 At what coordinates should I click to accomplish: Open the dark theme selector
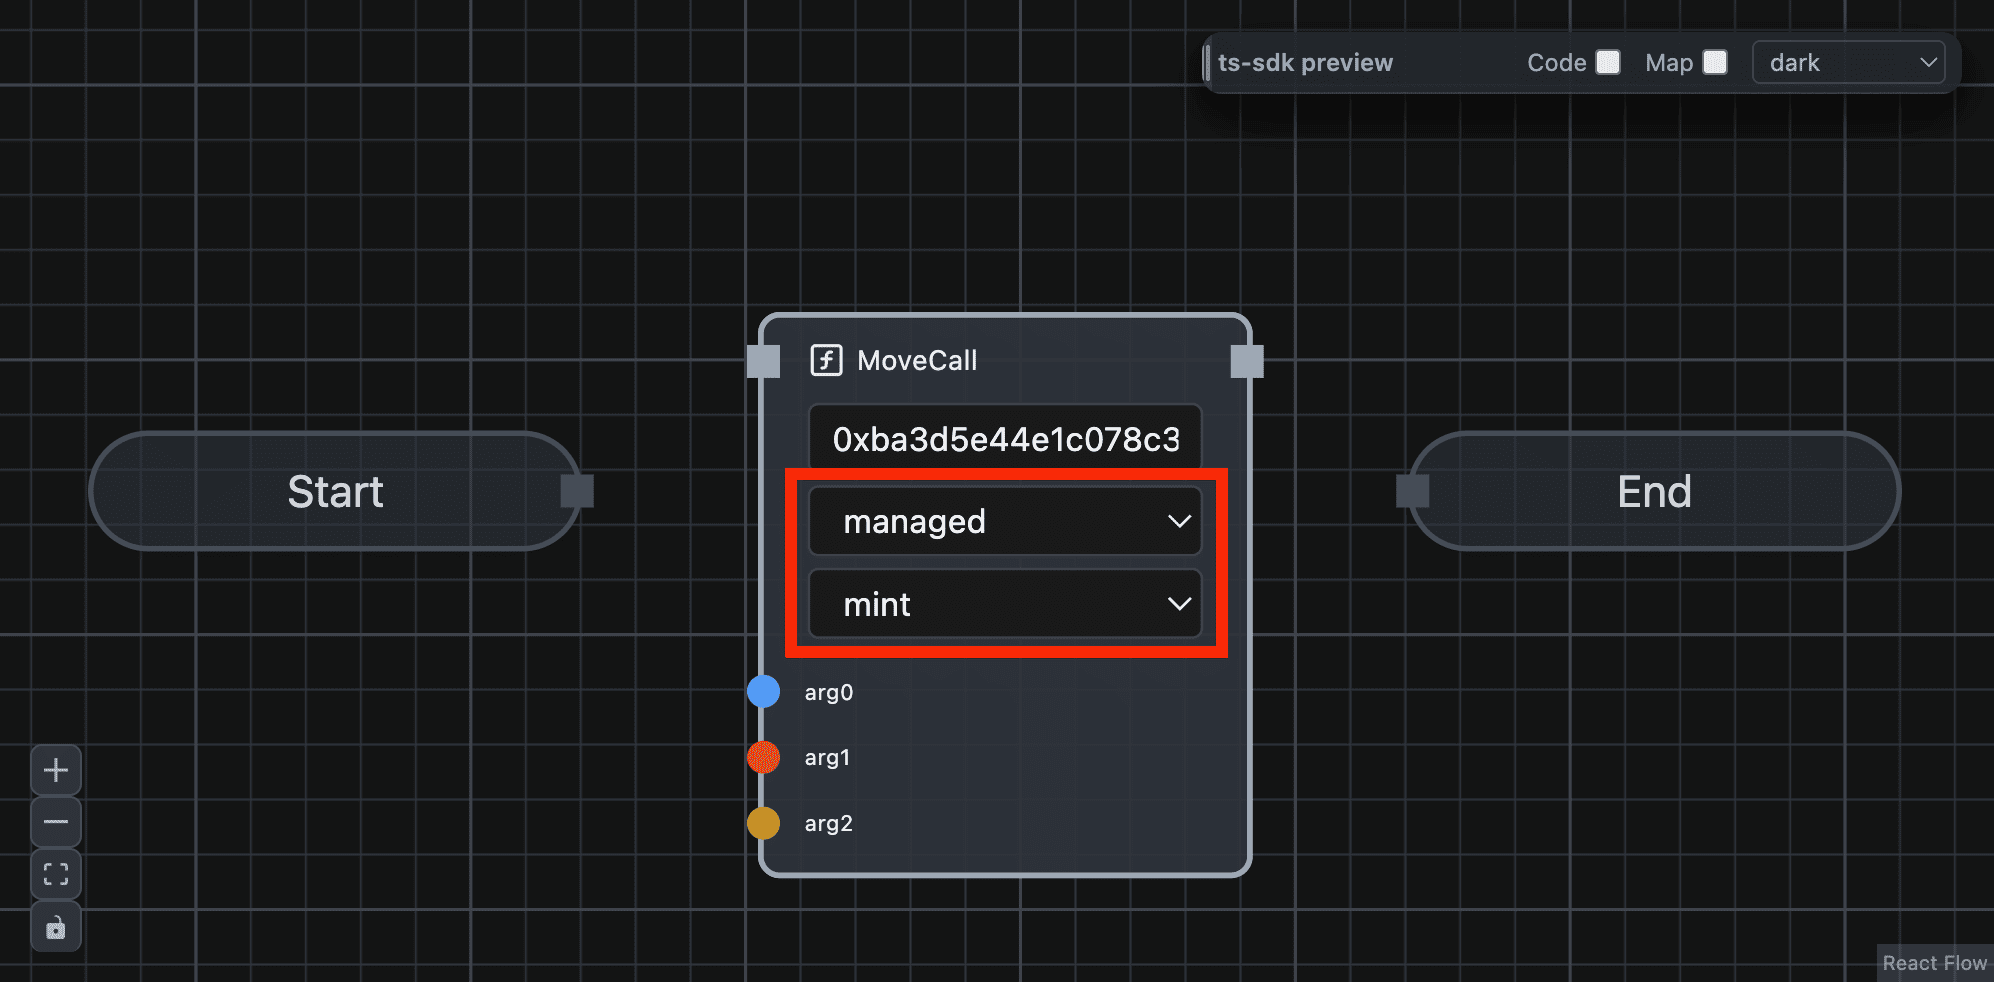tap(1848, 62)
